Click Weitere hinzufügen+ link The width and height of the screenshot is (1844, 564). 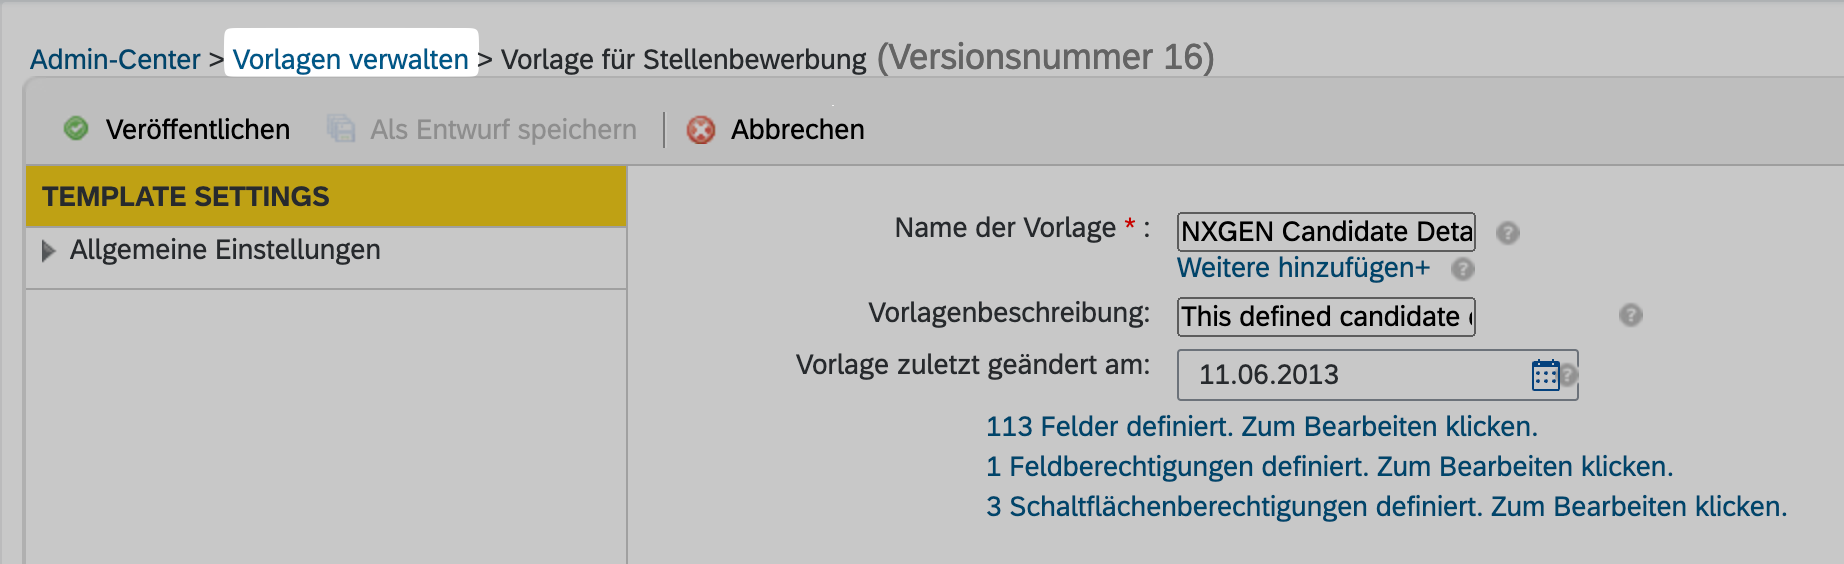click(1303, 268)
